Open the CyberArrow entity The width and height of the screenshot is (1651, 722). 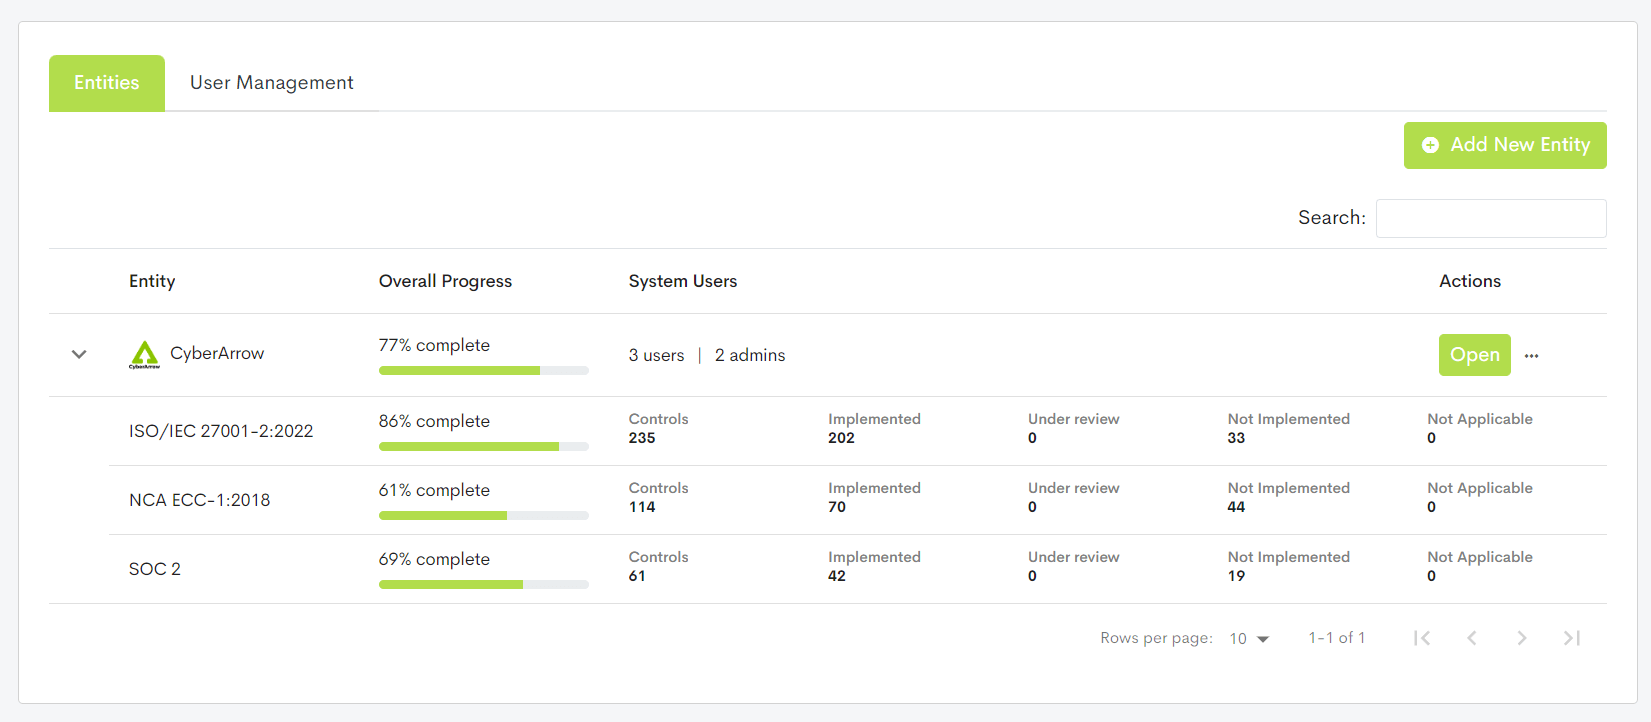click(1474, 355)
